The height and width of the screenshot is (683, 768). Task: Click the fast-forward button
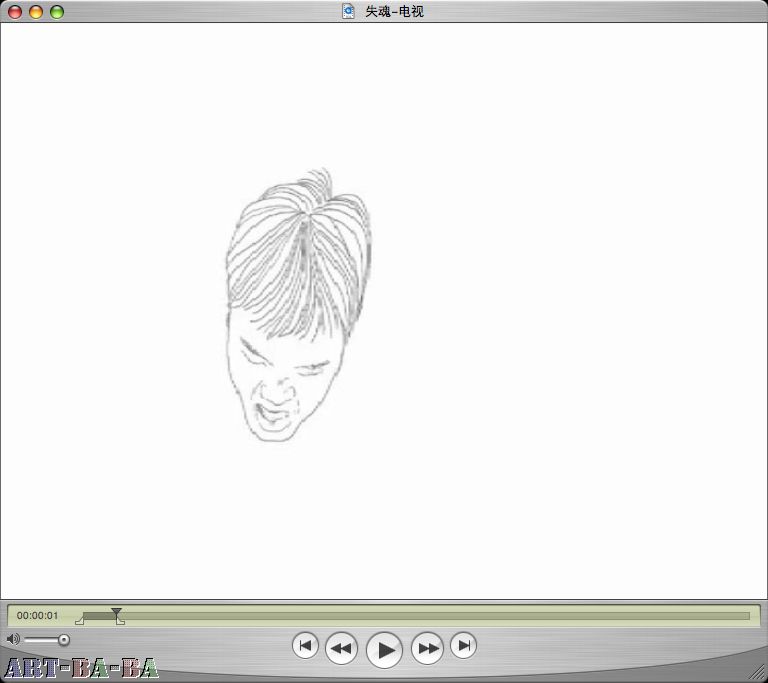(x=428, y=648)
